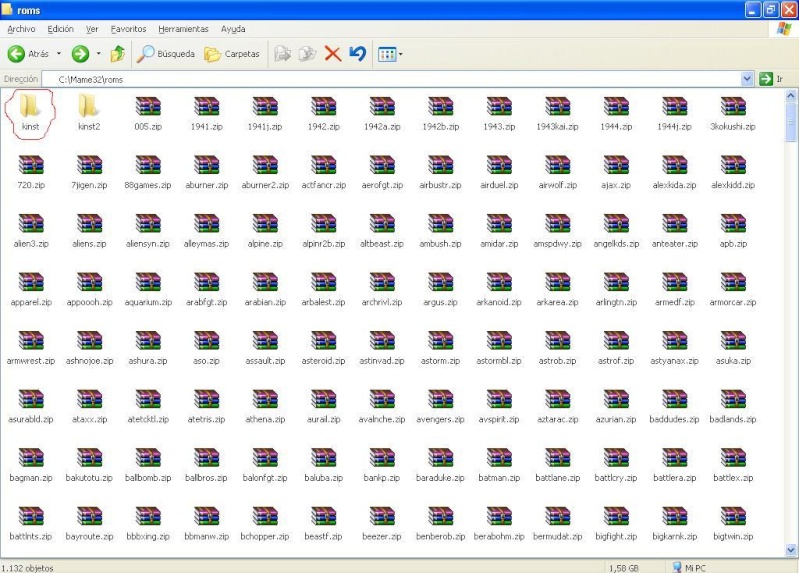Click the green forward arrow button
799x573 pixels.
pos(80,54)
